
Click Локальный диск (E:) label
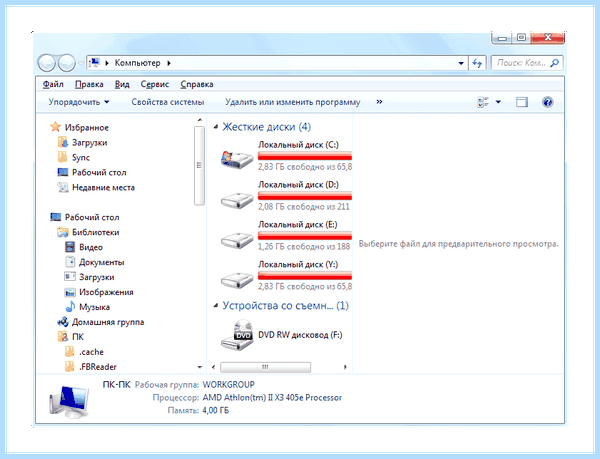tap(298, 225)
